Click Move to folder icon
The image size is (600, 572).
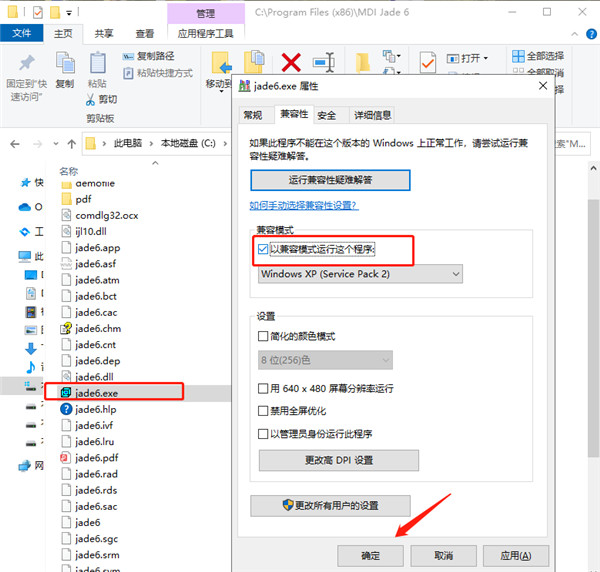(x=222, y=63)
